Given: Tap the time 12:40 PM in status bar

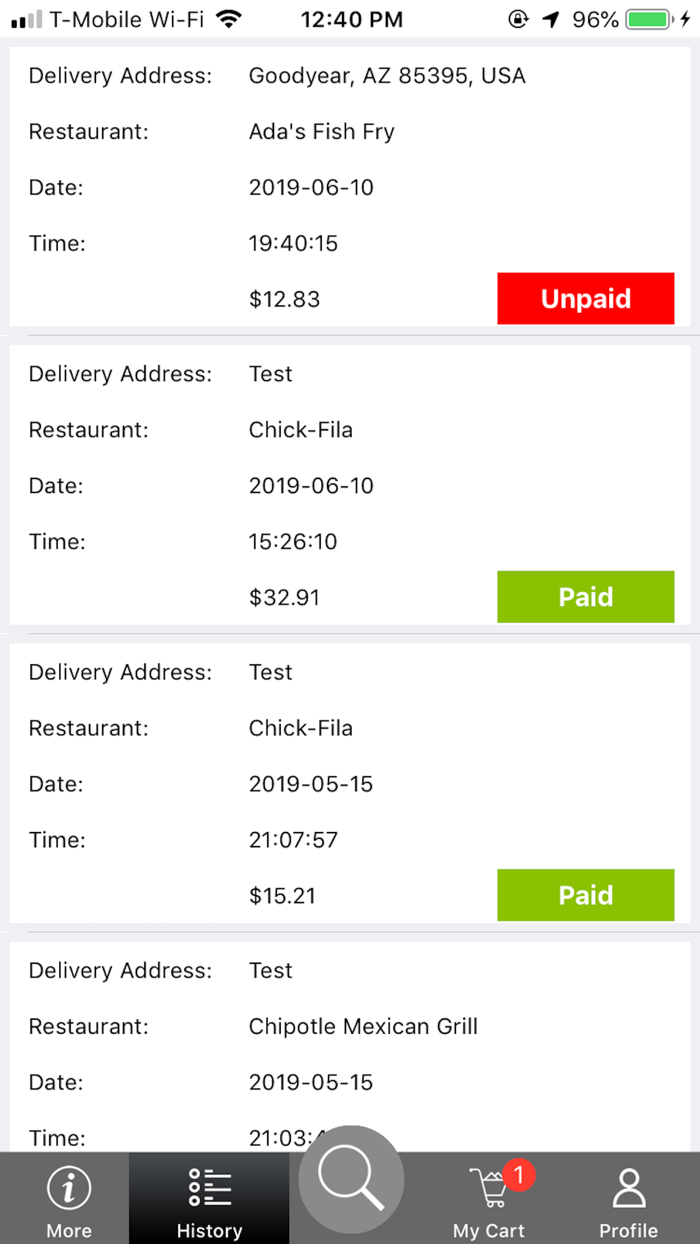Looking at the screenshot, I should pos(352,18).
